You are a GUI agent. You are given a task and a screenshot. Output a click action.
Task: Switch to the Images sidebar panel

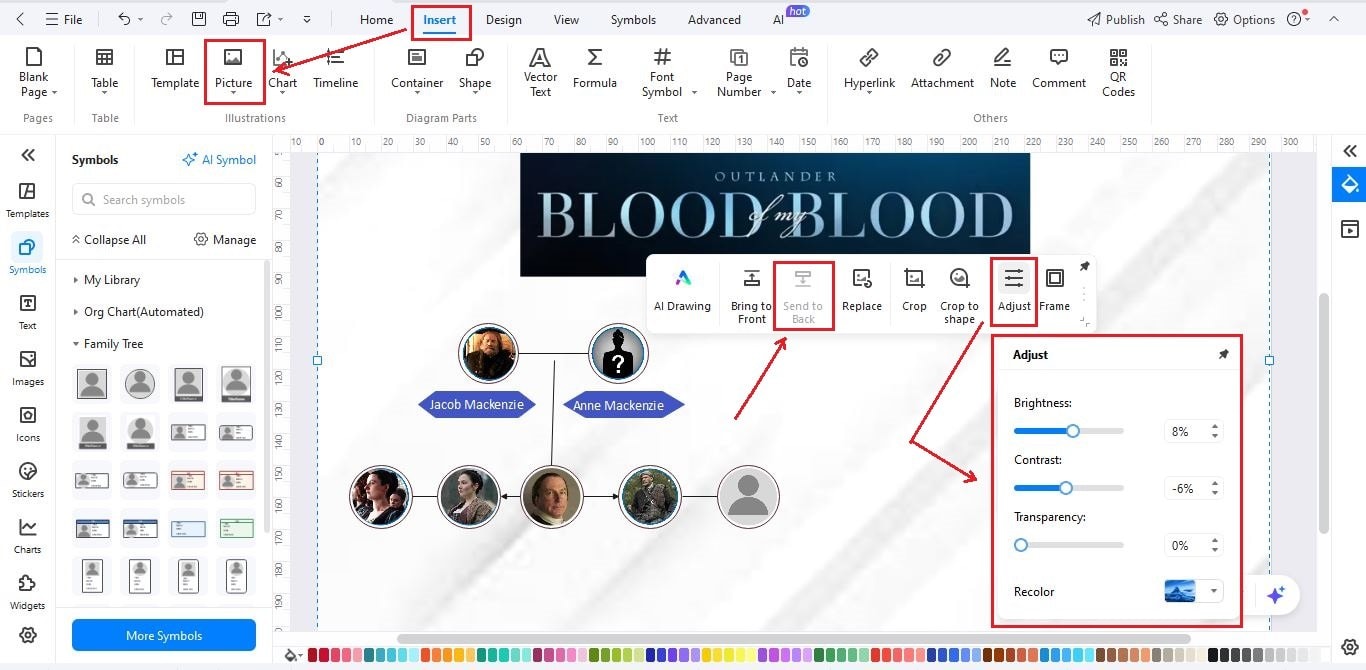click(27, 368)
